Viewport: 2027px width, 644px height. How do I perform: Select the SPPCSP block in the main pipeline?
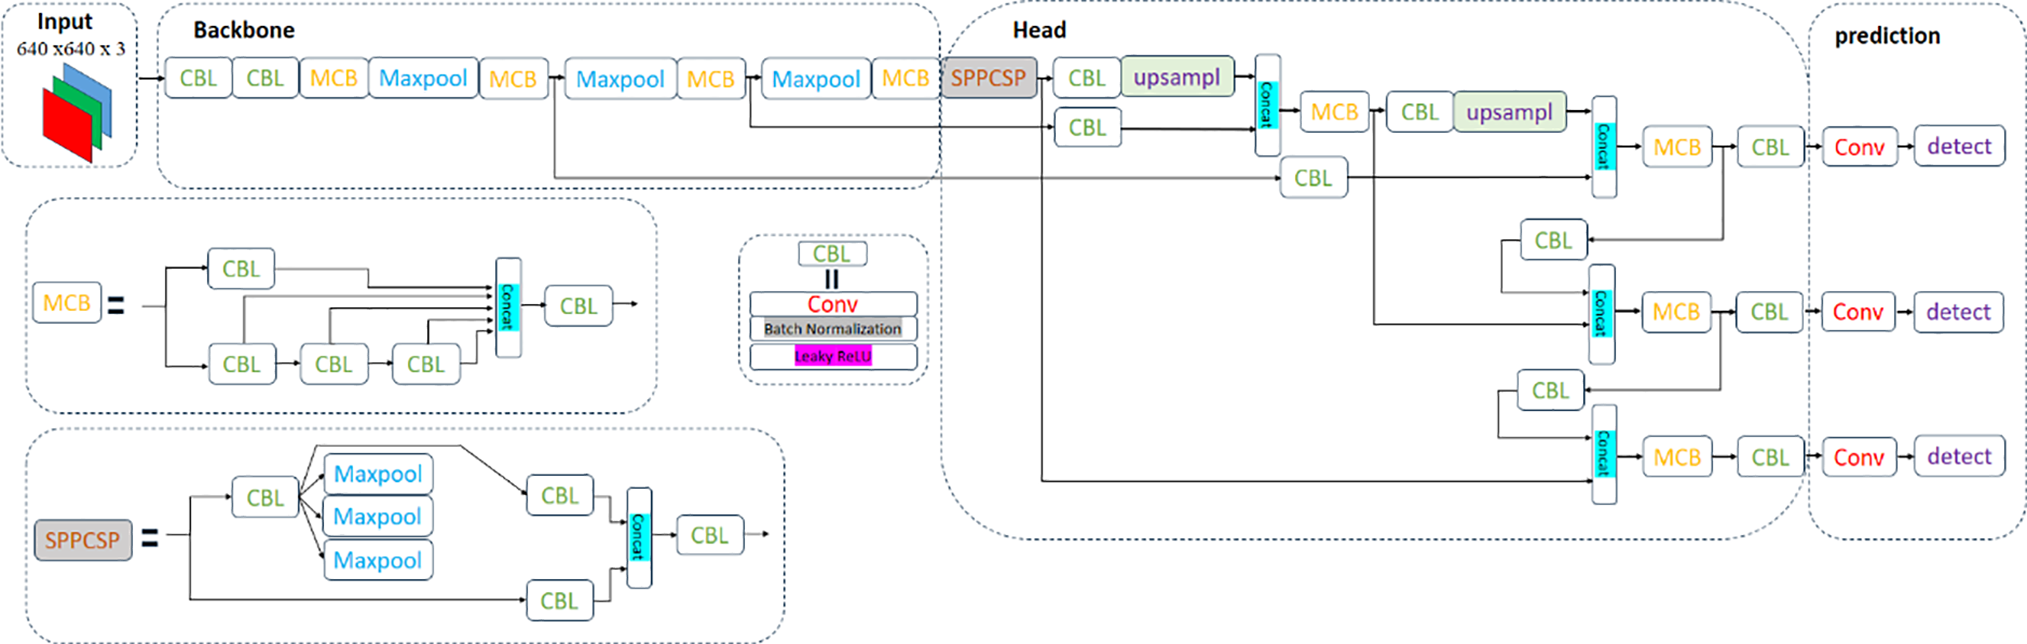tap(988, 78)
